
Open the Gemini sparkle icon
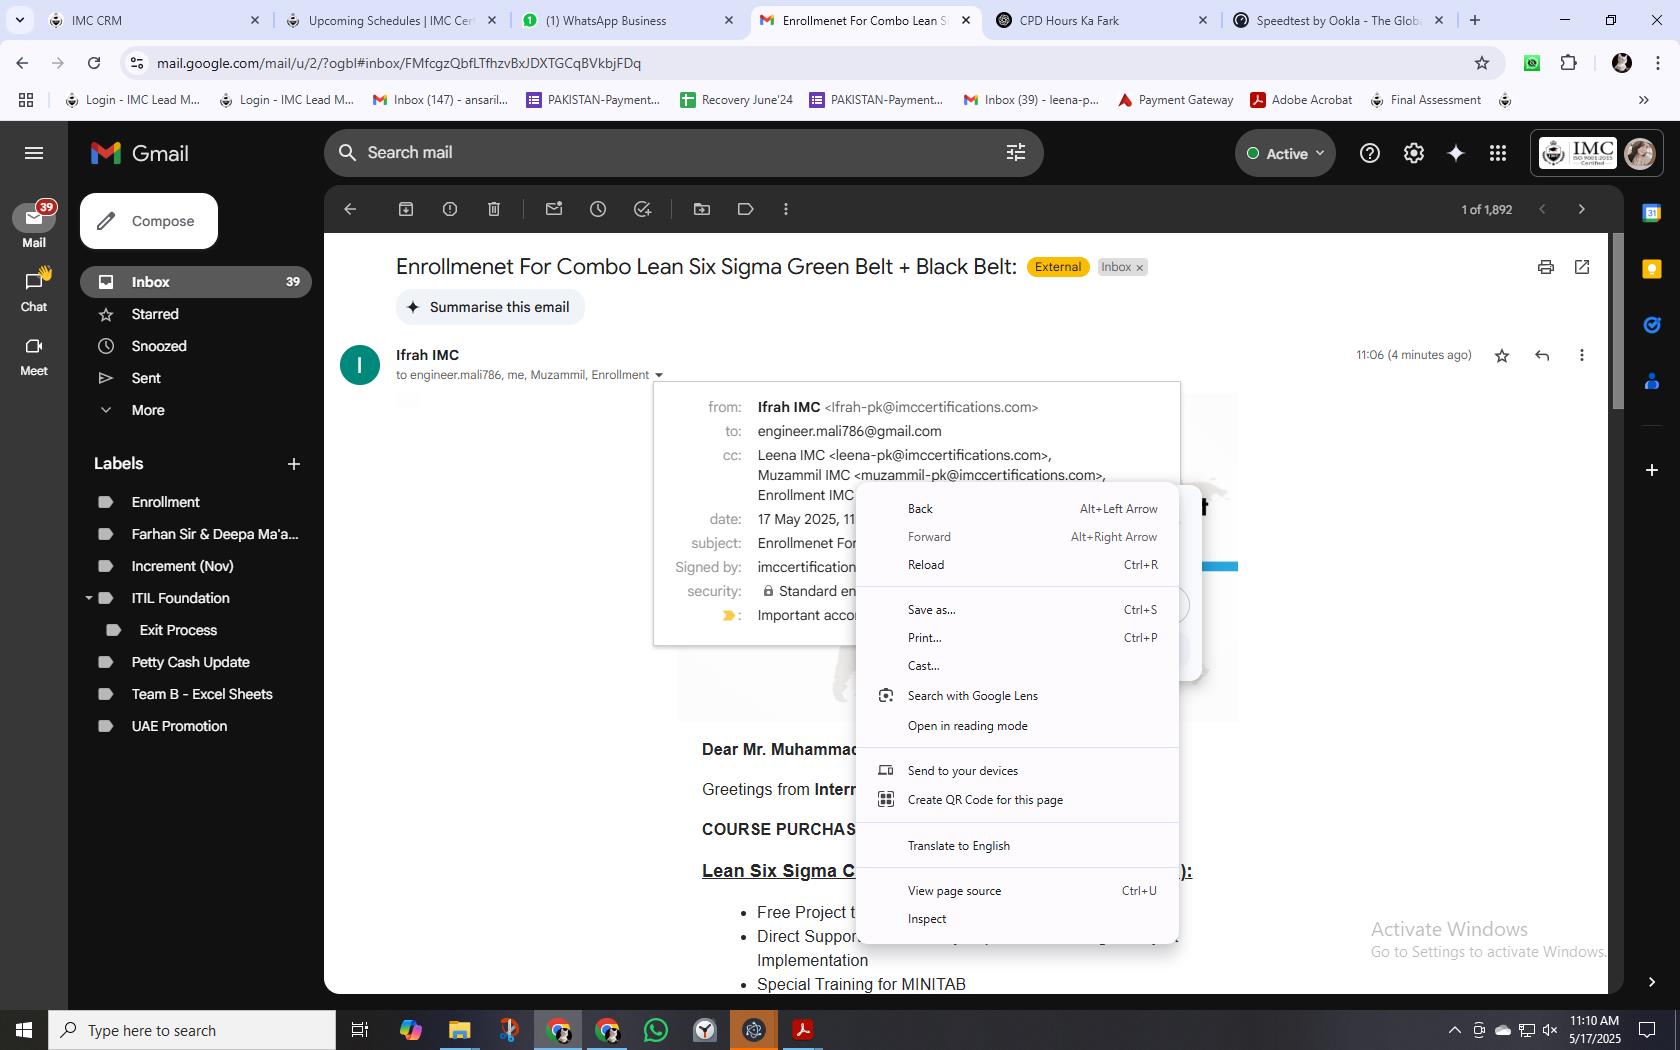[x=1456, y=153]
